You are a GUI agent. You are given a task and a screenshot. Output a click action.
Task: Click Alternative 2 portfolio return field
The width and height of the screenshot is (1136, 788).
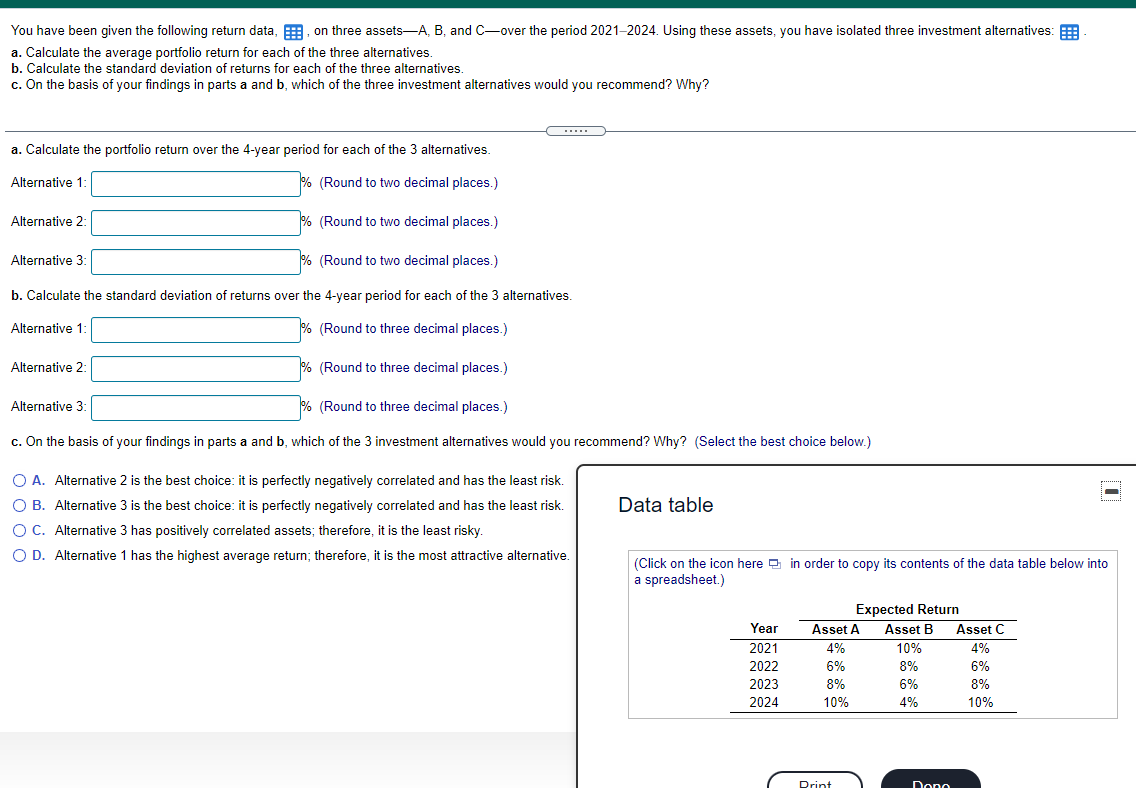pos(195,222)
